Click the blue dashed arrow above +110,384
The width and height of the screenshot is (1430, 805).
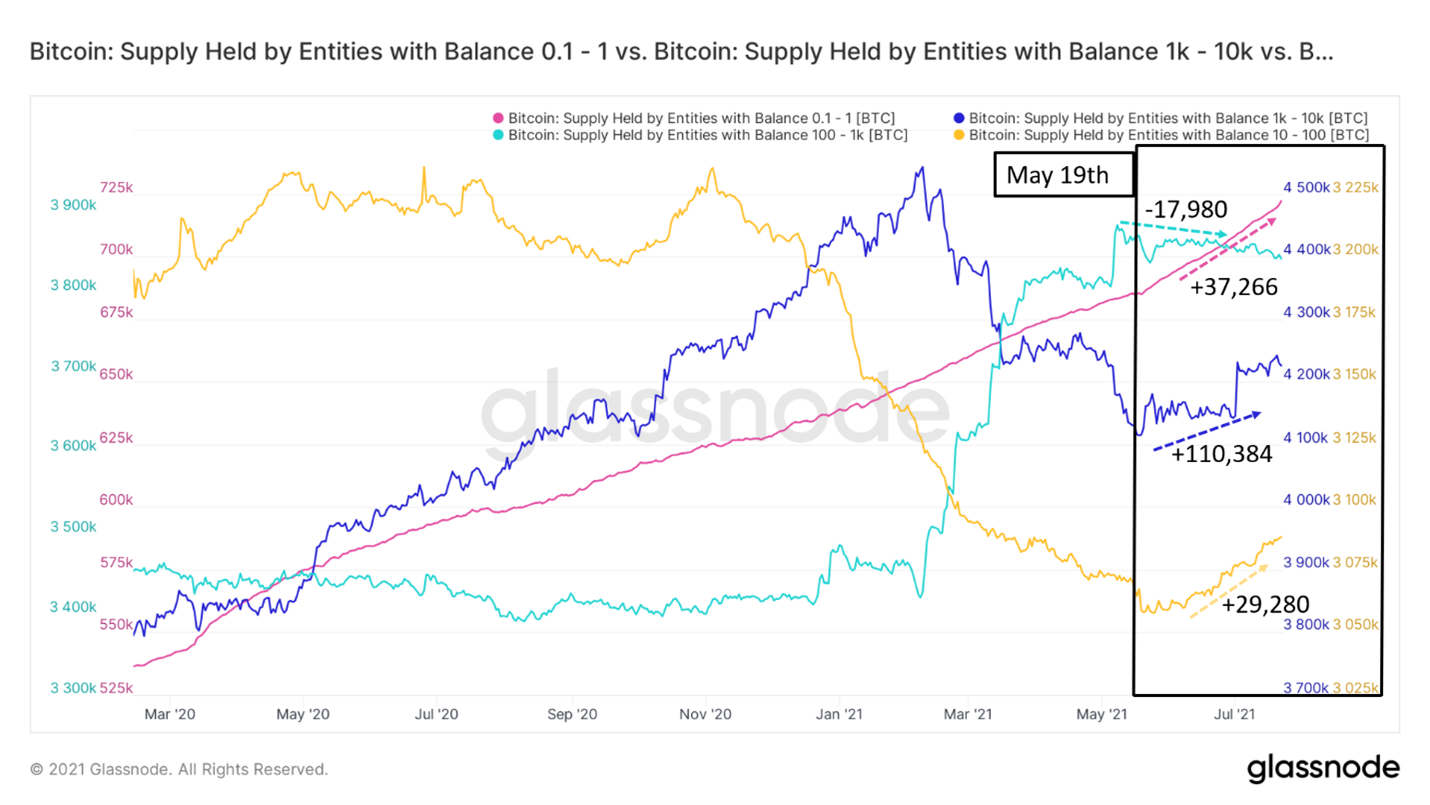pos(1208,431)
